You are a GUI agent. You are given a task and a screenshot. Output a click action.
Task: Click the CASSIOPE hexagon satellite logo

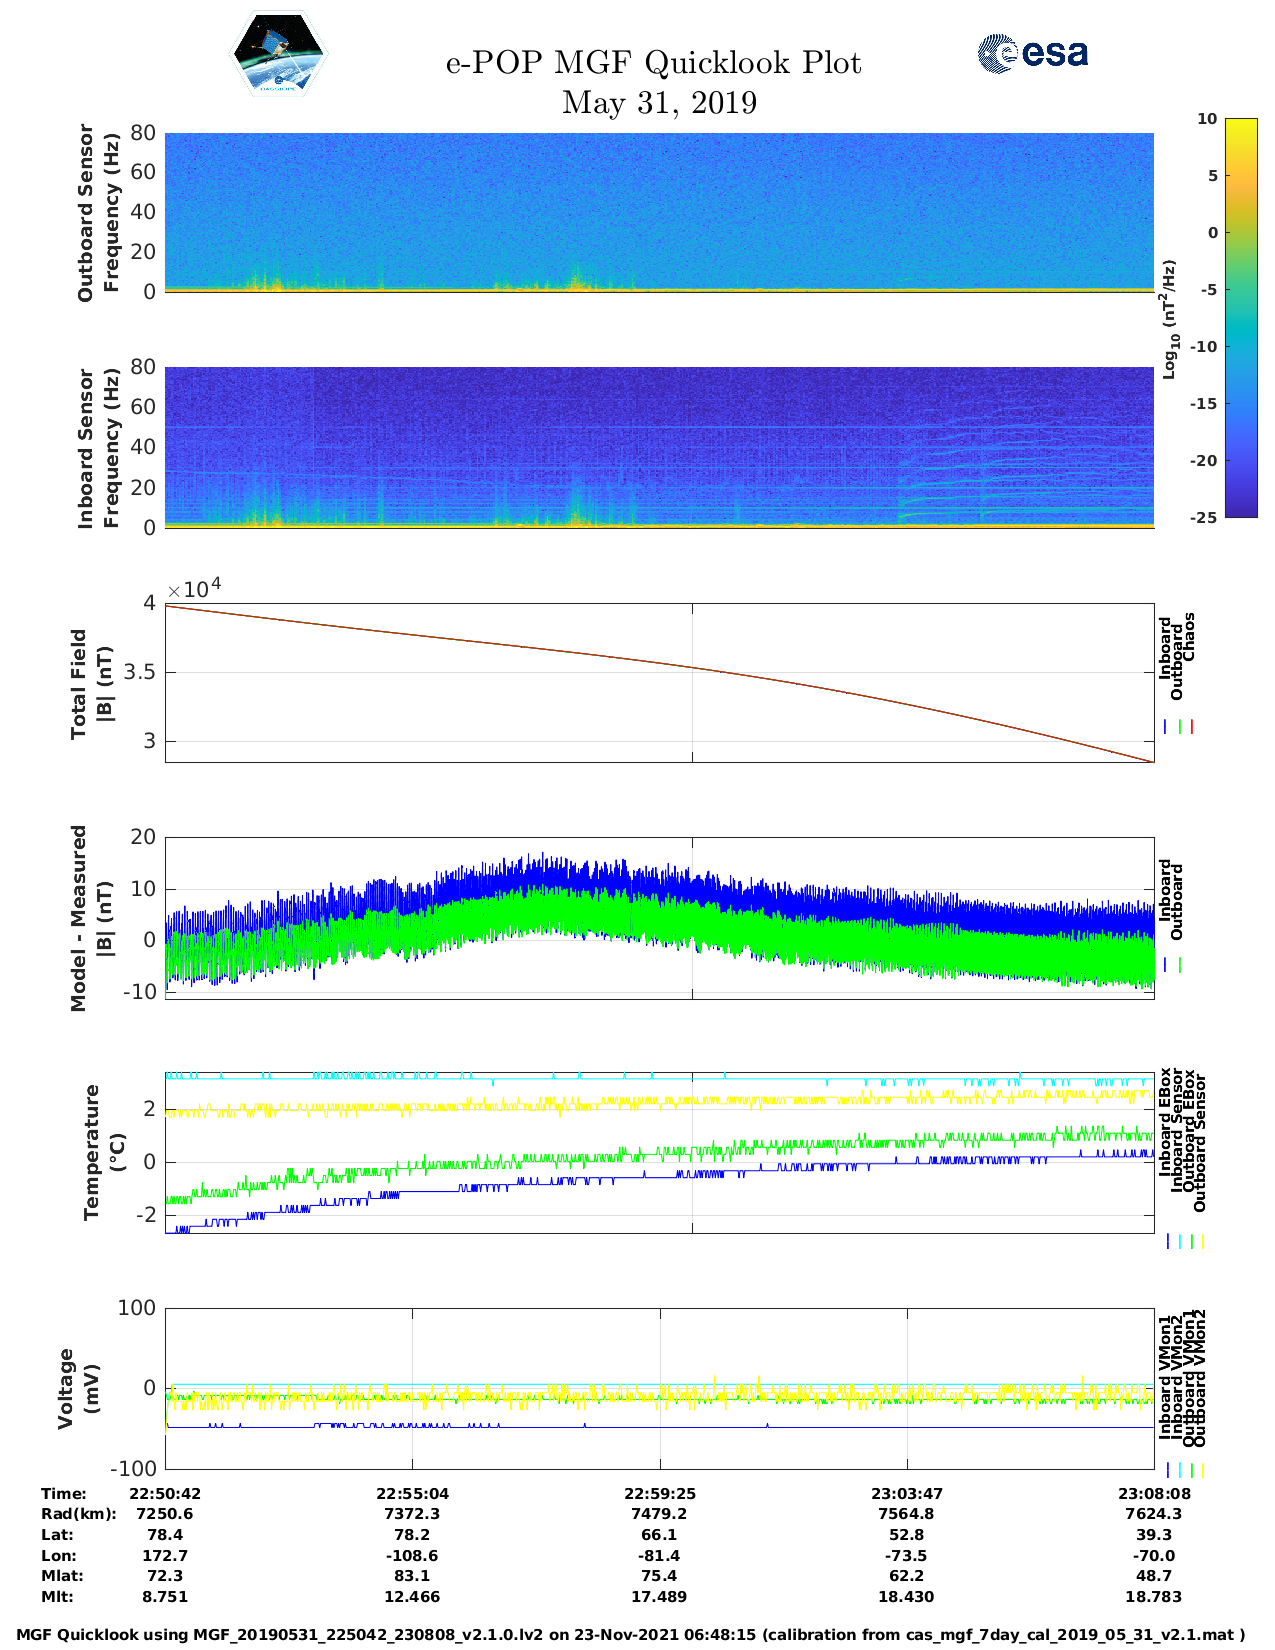coord(278,54)
